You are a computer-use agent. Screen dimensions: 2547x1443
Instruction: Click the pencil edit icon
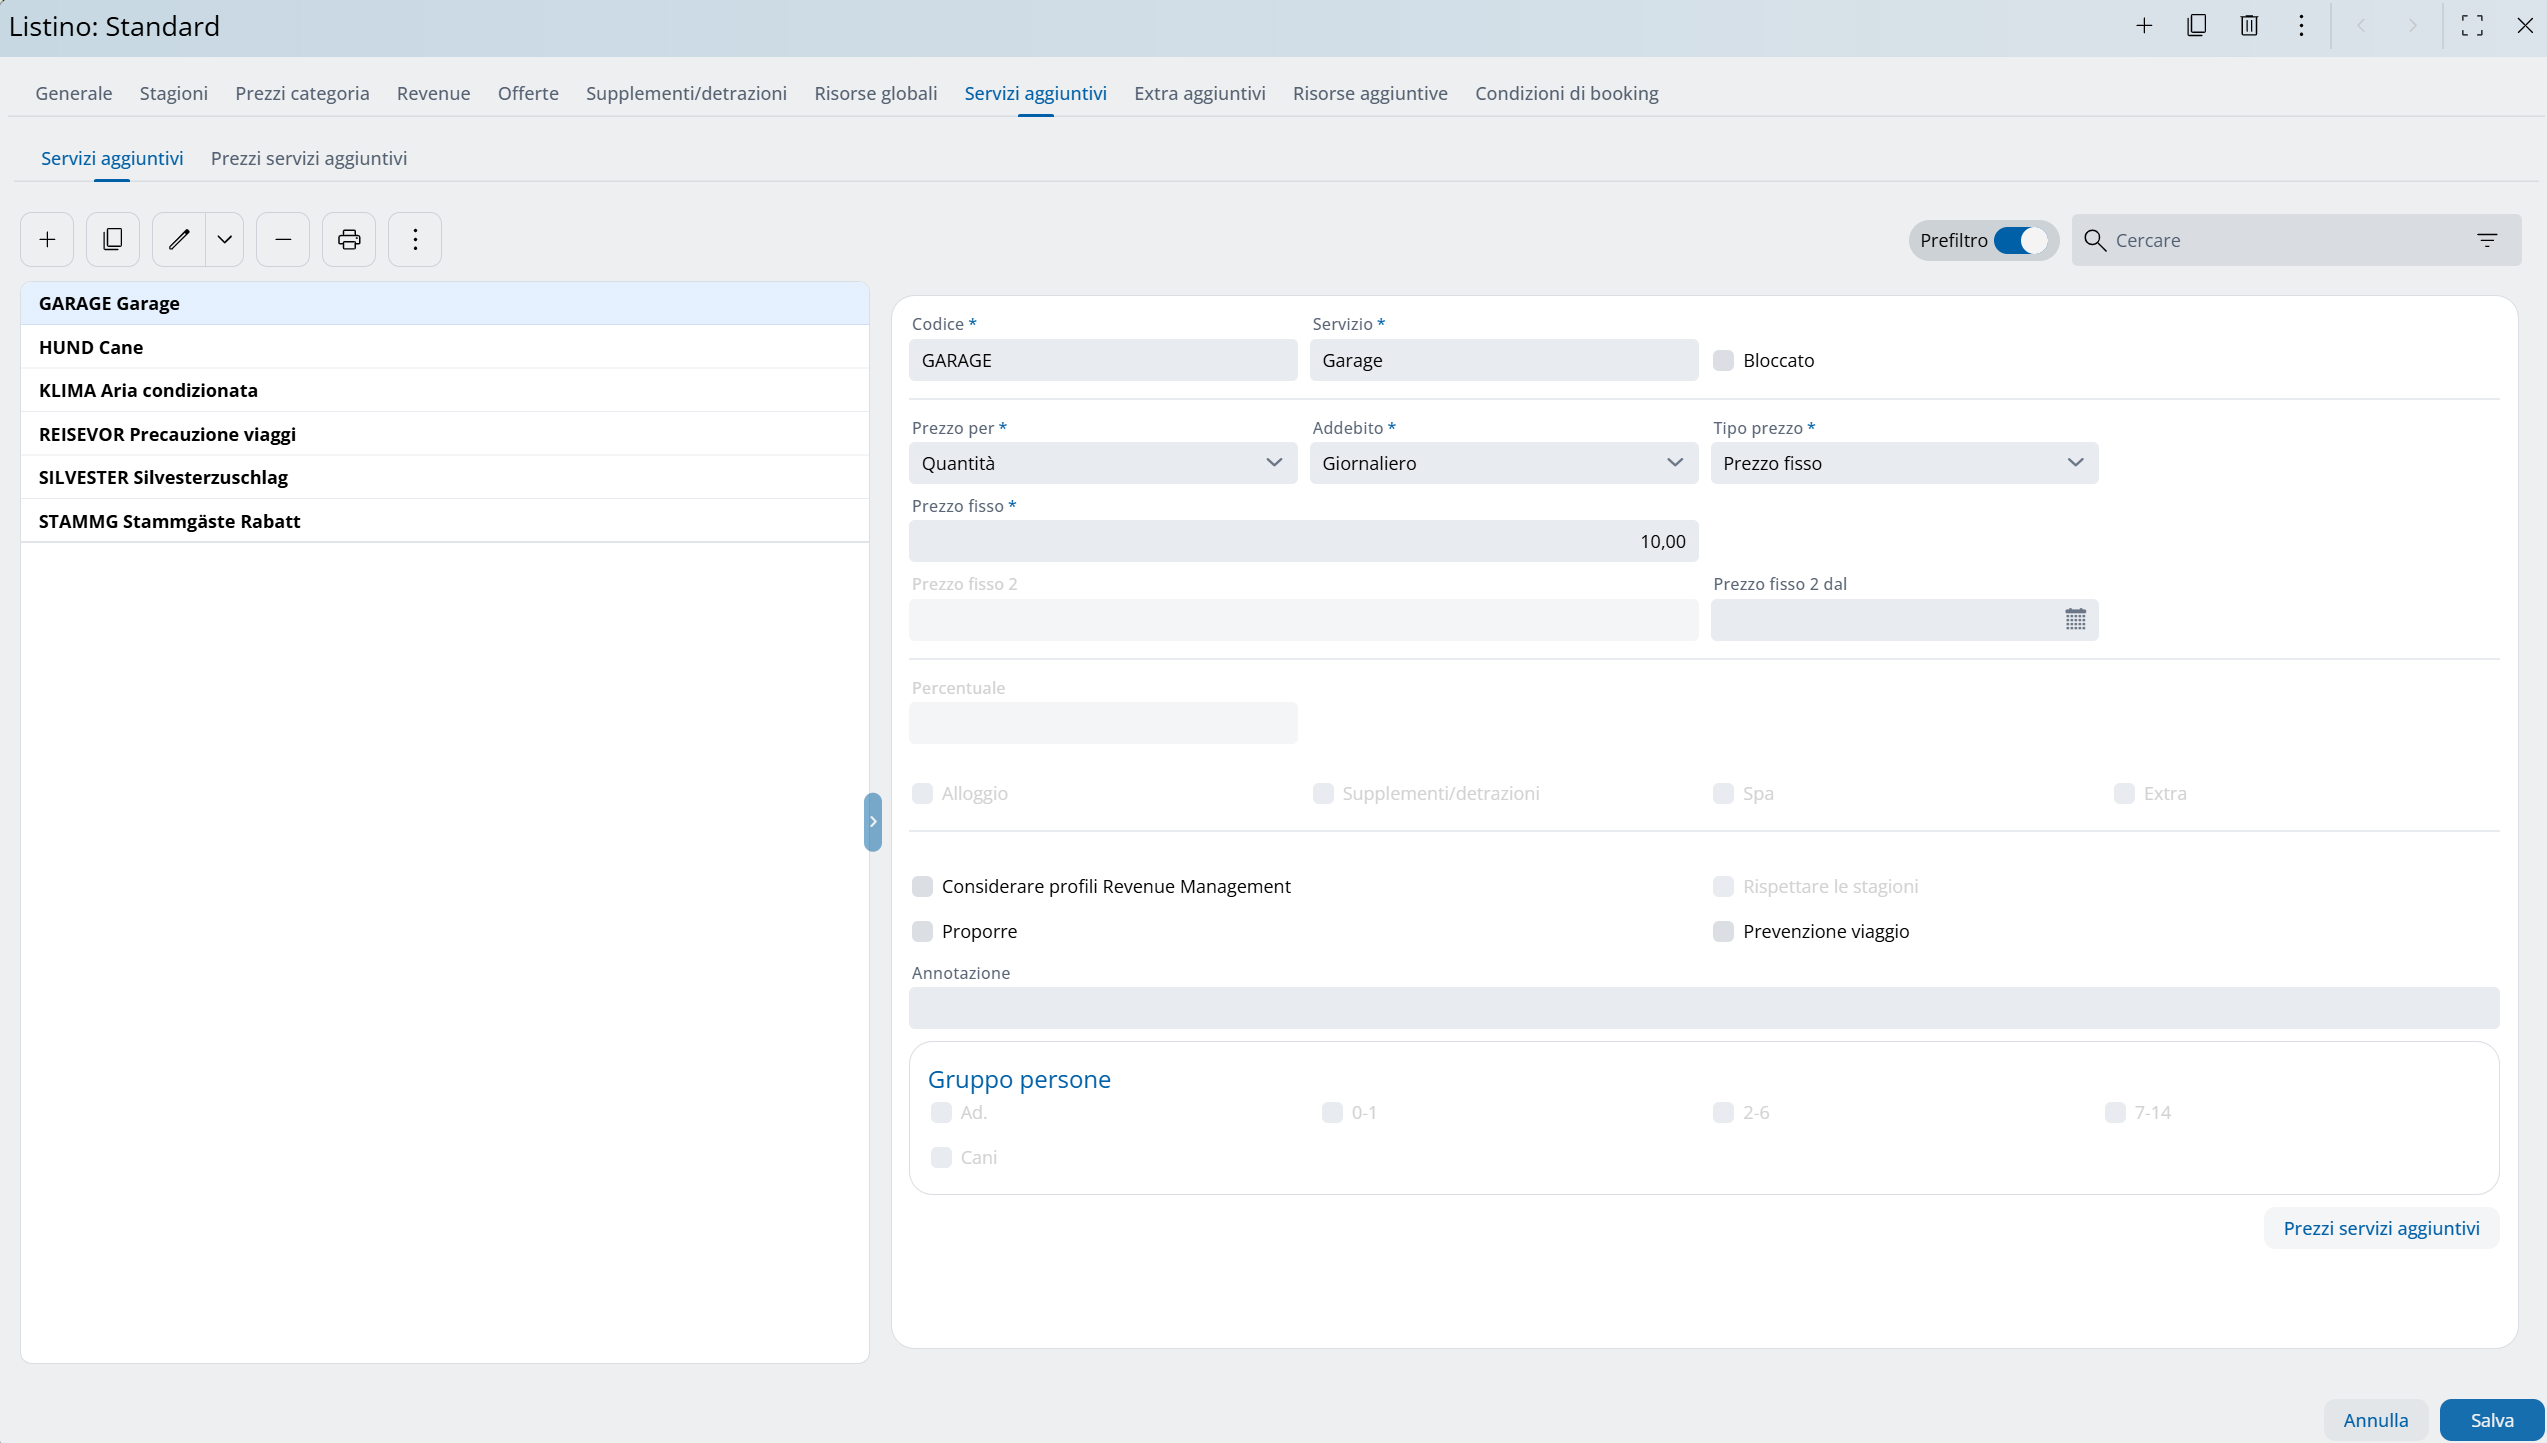click(179, 240)
